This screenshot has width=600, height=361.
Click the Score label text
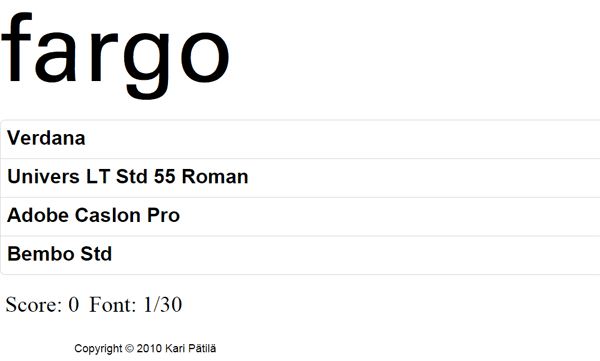tap(34, 305)
